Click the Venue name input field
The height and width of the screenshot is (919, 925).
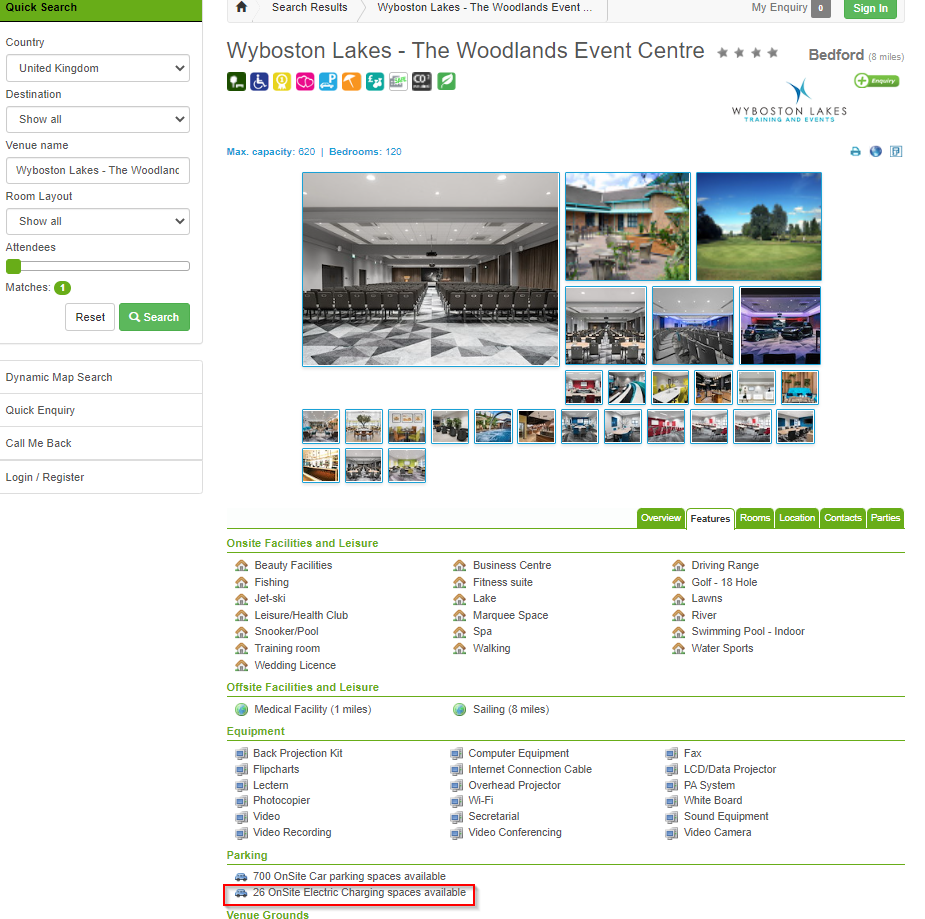98,170
